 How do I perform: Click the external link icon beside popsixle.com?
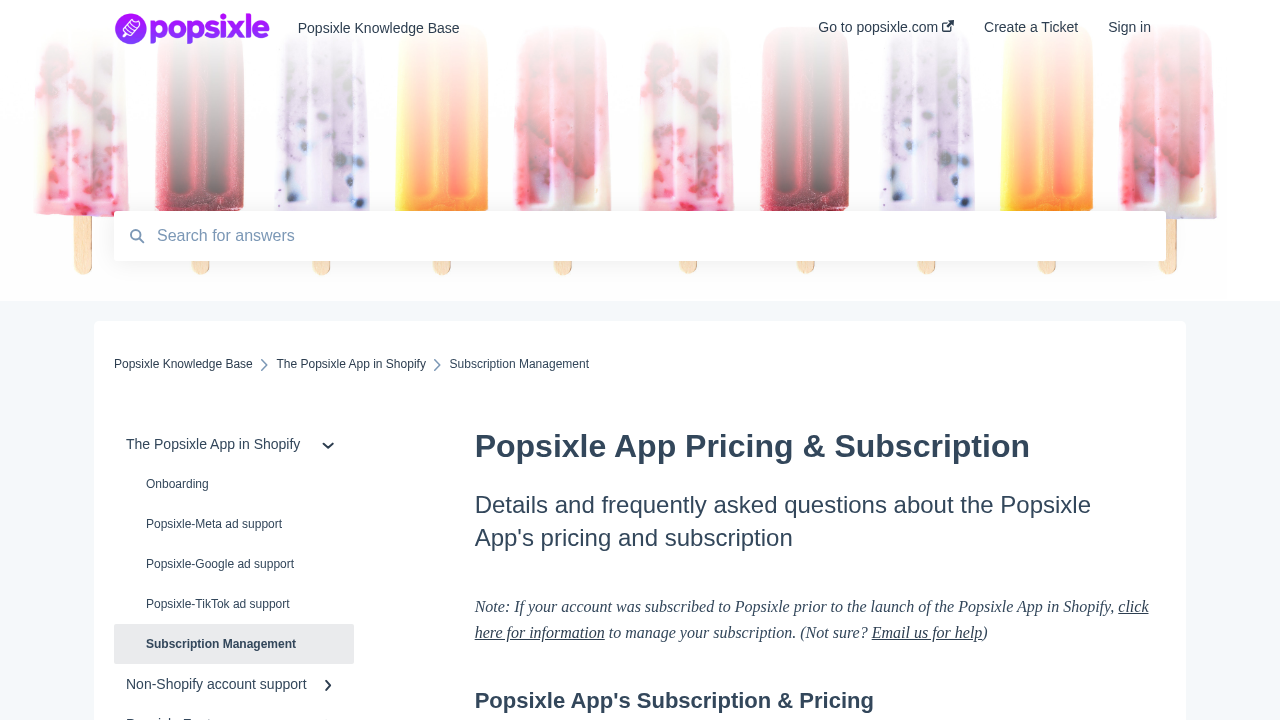tap(948, 26)
